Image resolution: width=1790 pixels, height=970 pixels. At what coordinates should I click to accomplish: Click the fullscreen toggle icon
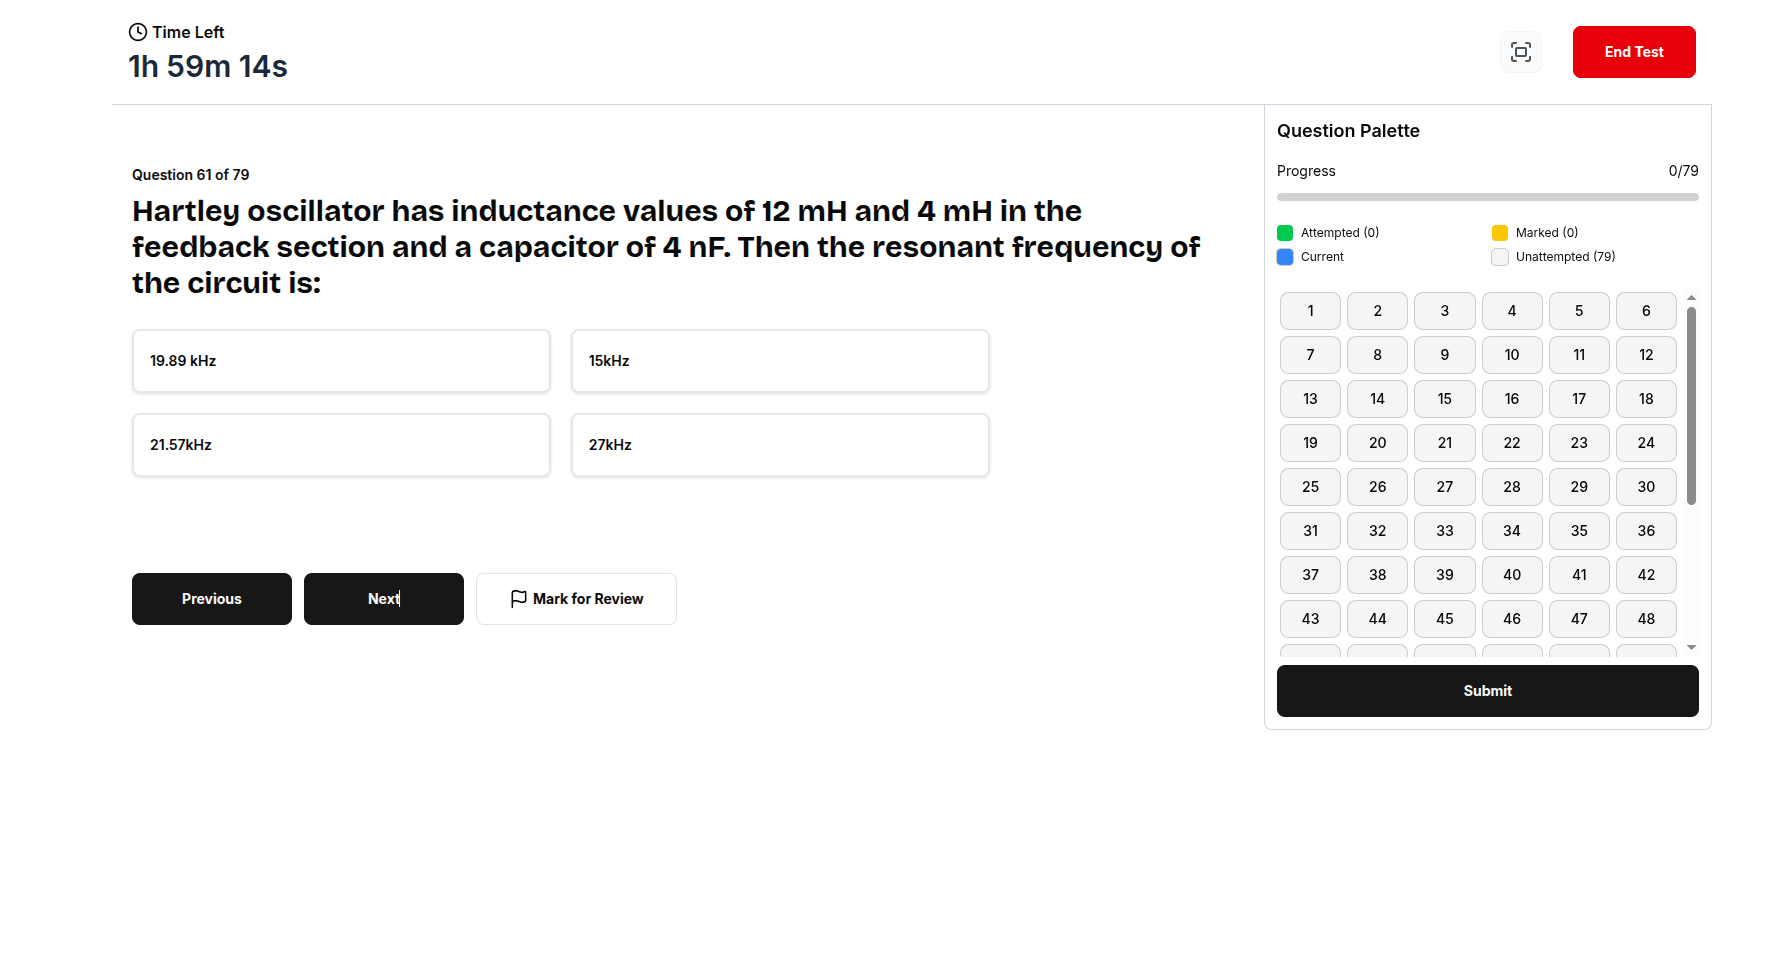1521,52
